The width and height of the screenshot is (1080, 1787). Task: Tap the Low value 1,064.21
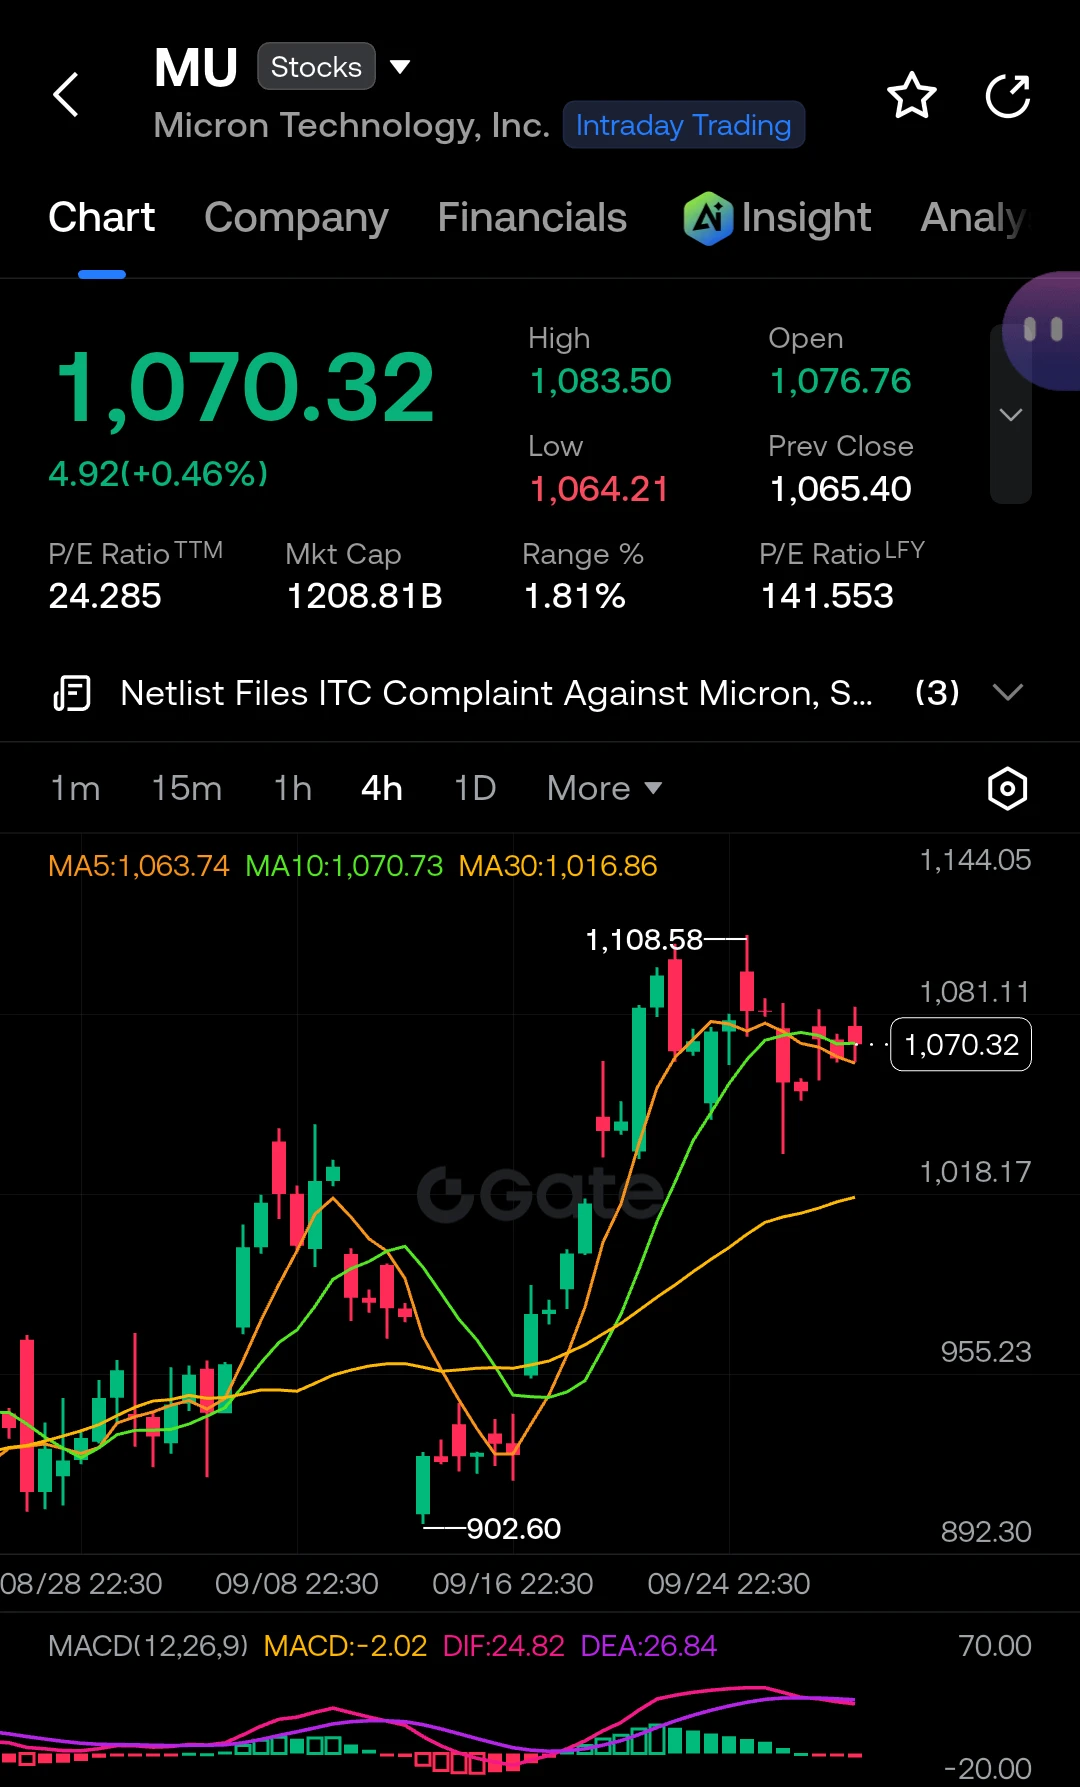[x=598, y=489]
